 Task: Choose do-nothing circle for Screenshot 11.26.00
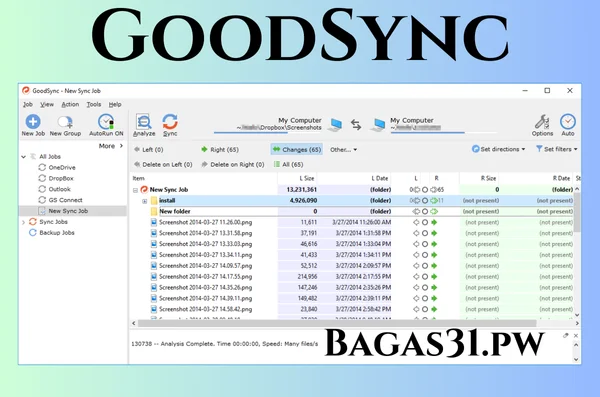(425, 222)
